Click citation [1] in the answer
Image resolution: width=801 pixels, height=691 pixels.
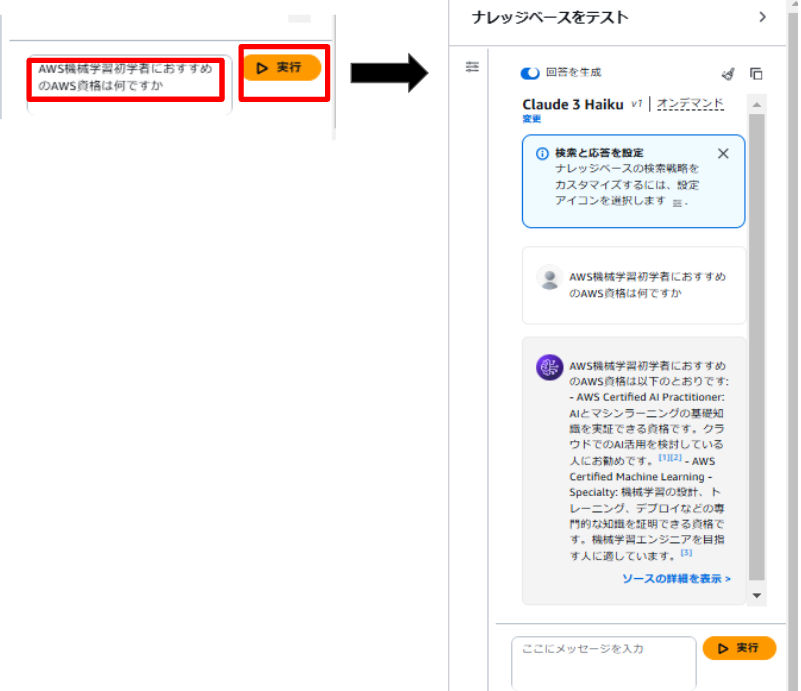coord(664,457)
